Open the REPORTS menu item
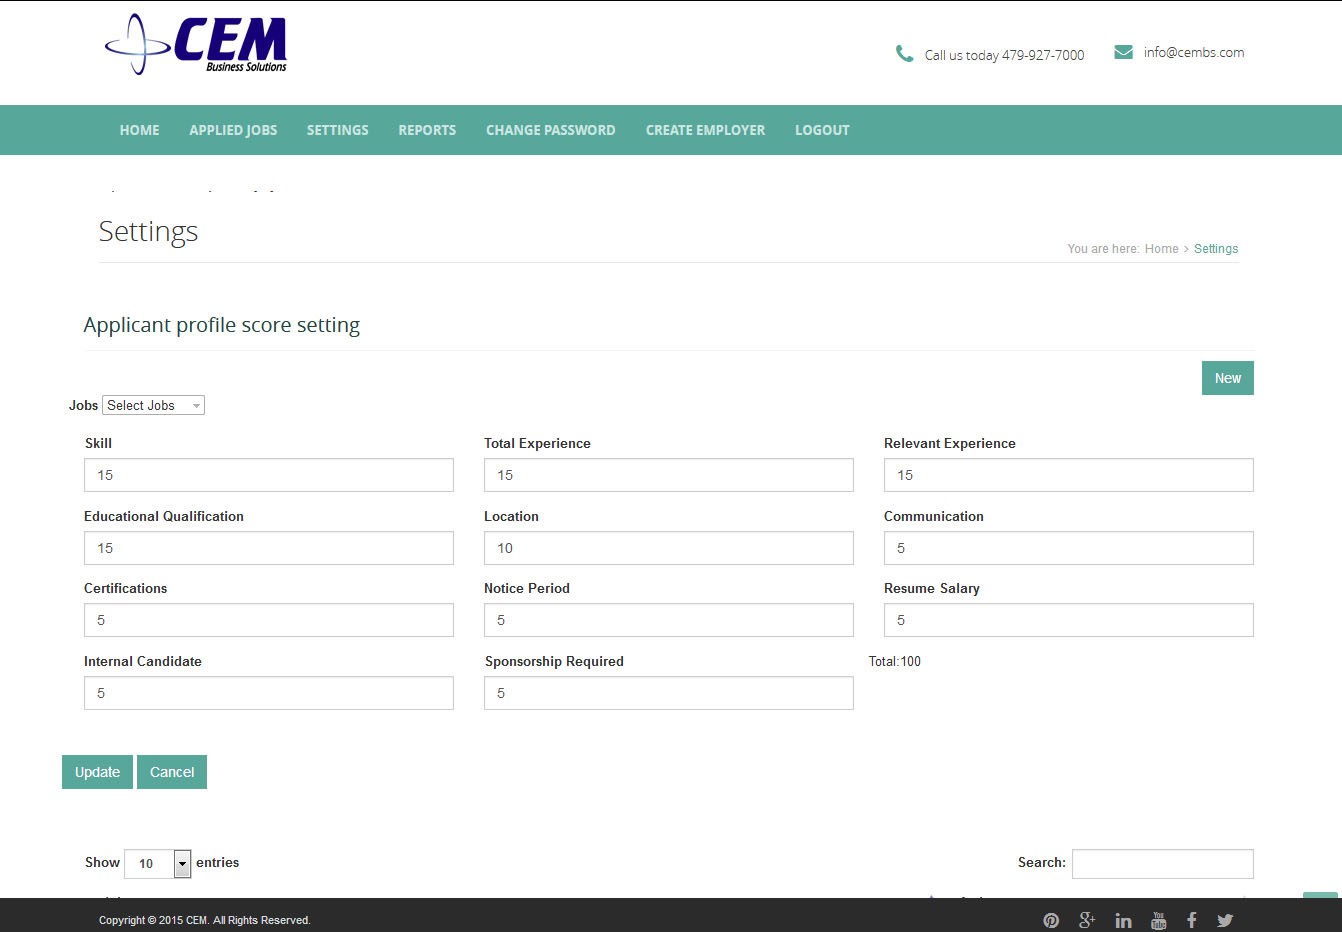Image resolution: width=1342 pixels, height=932 pixels. point(427,130)
